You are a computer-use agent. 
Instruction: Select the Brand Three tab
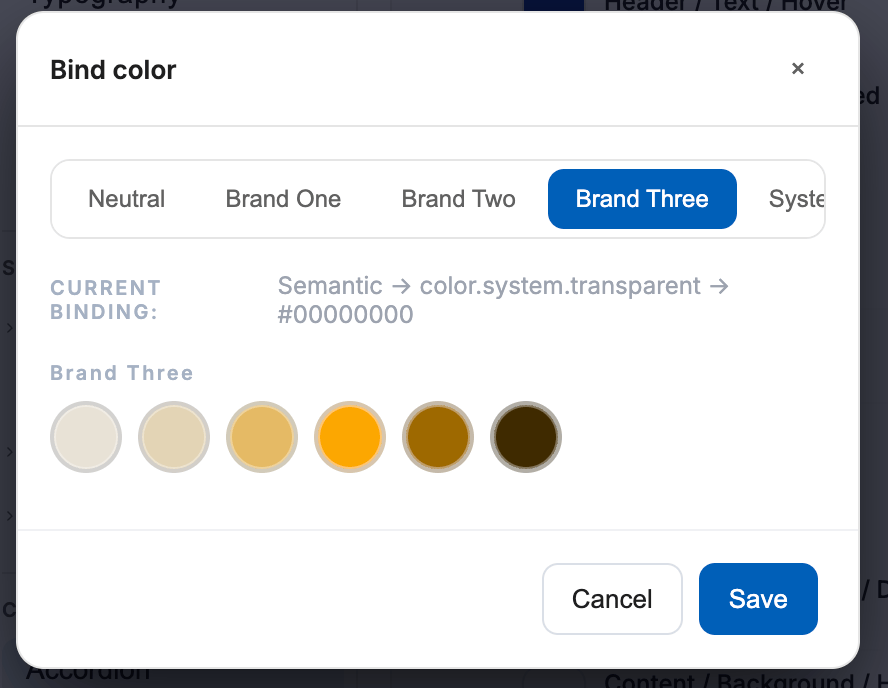pyautogui.click(x=642, y=199)
